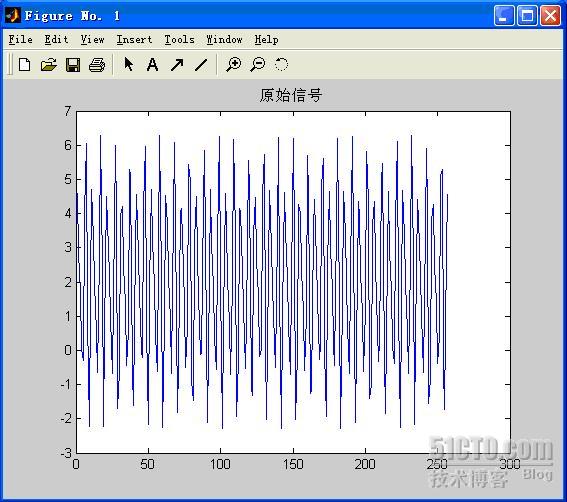
Task: Click the y-axis tick label -2
Action: [x=66, y=419]
